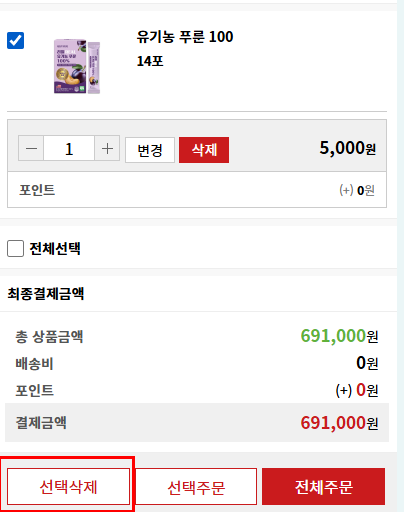
Task: Apply the quantity with the 변경 button
Action: point(150,150)
